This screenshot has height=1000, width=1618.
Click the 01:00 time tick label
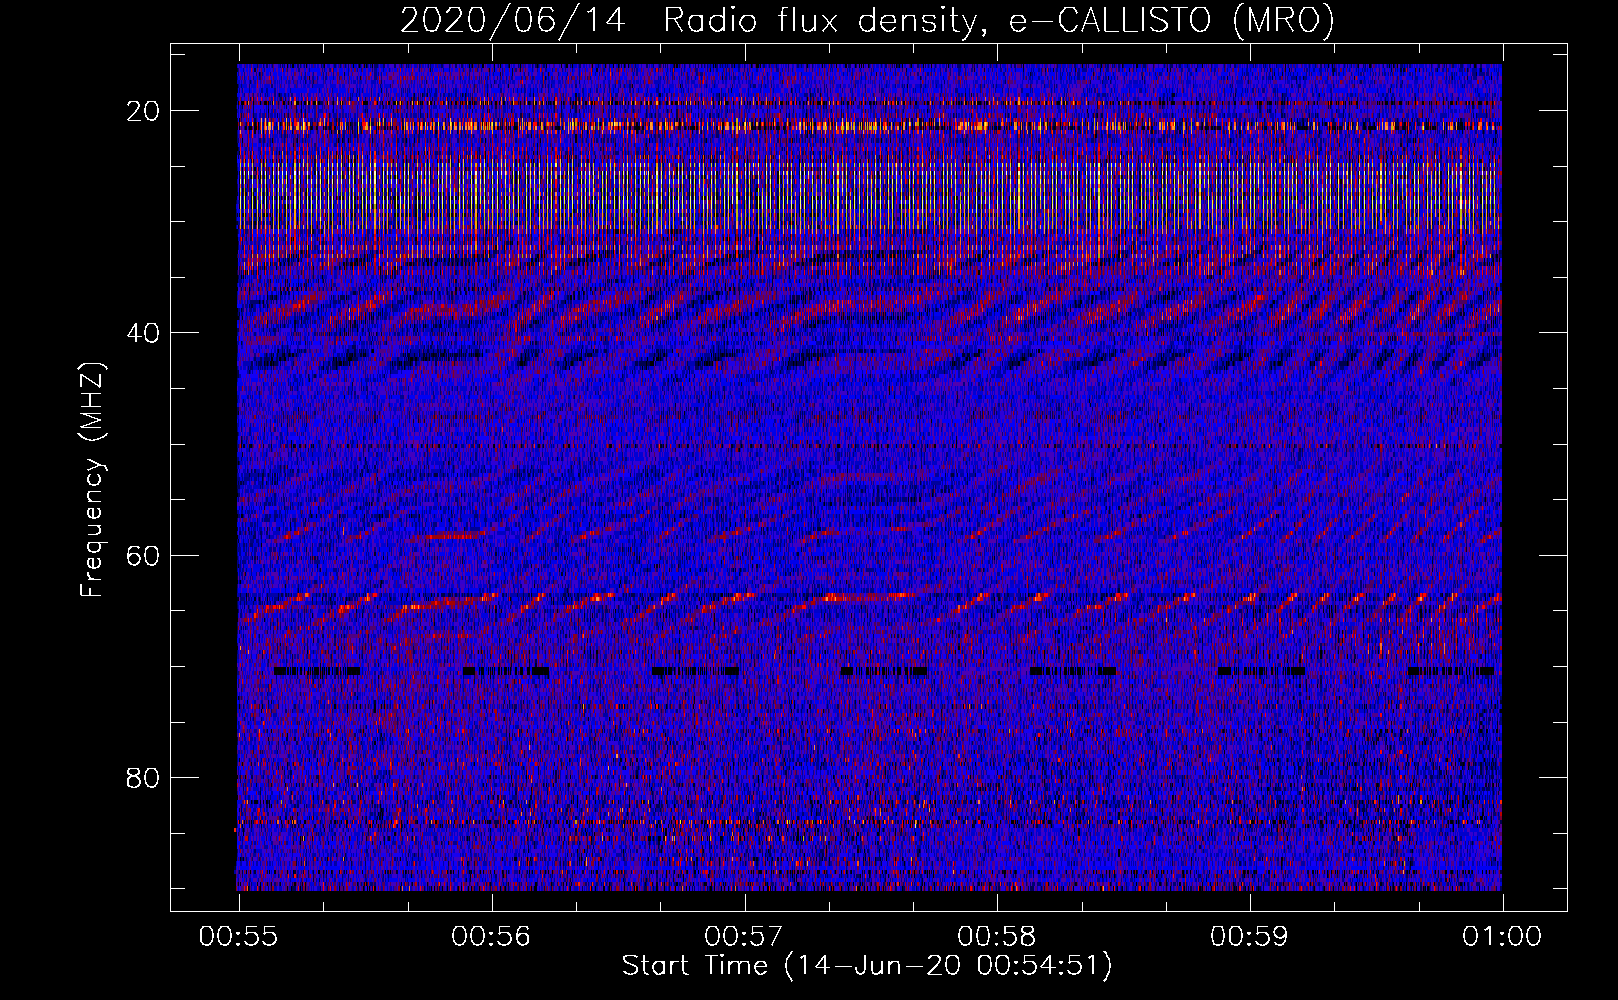coord(1502,936)
